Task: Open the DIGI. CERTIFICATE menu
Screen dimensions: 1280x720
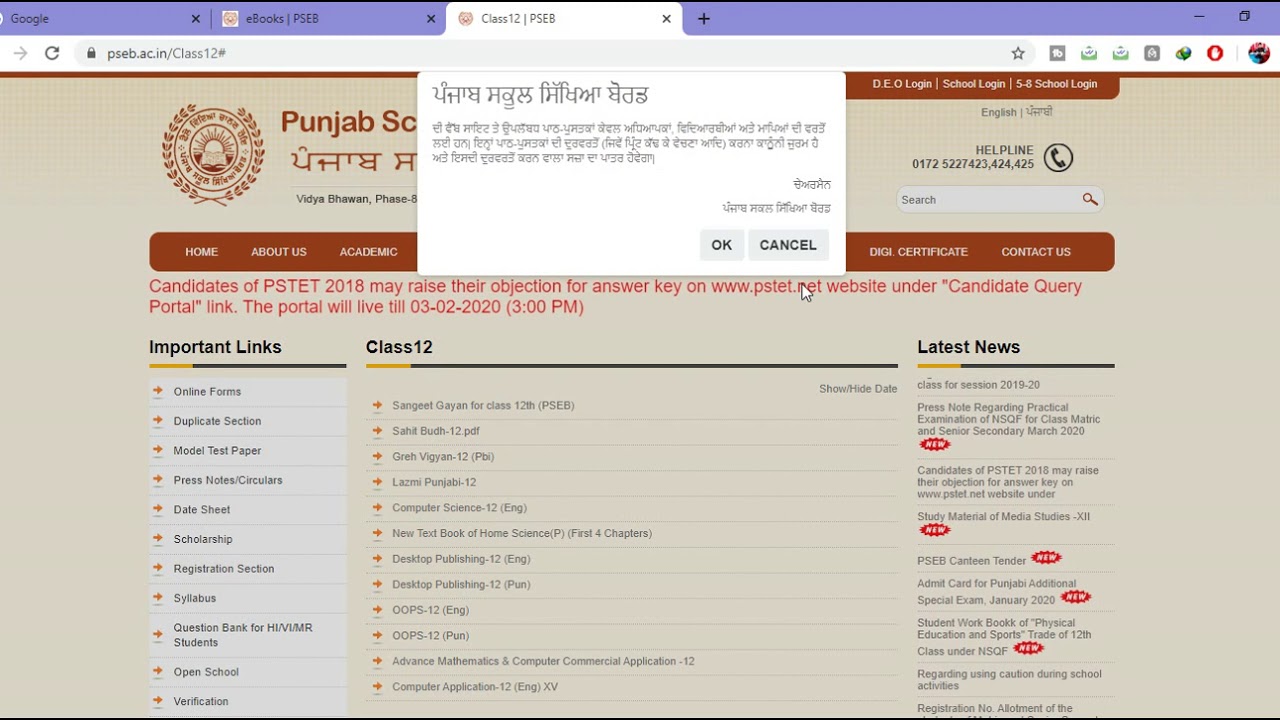Action: (x=918, y=252)
